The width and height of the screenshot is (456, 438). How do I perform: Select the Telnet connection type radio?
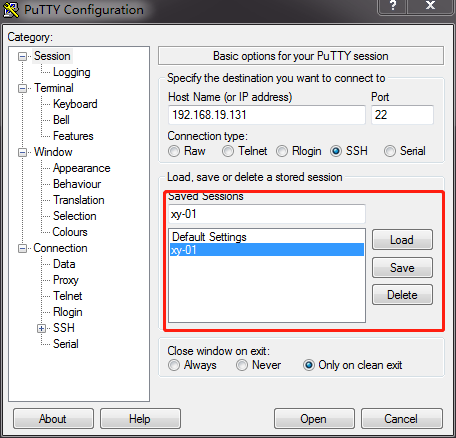coord(228,151)
